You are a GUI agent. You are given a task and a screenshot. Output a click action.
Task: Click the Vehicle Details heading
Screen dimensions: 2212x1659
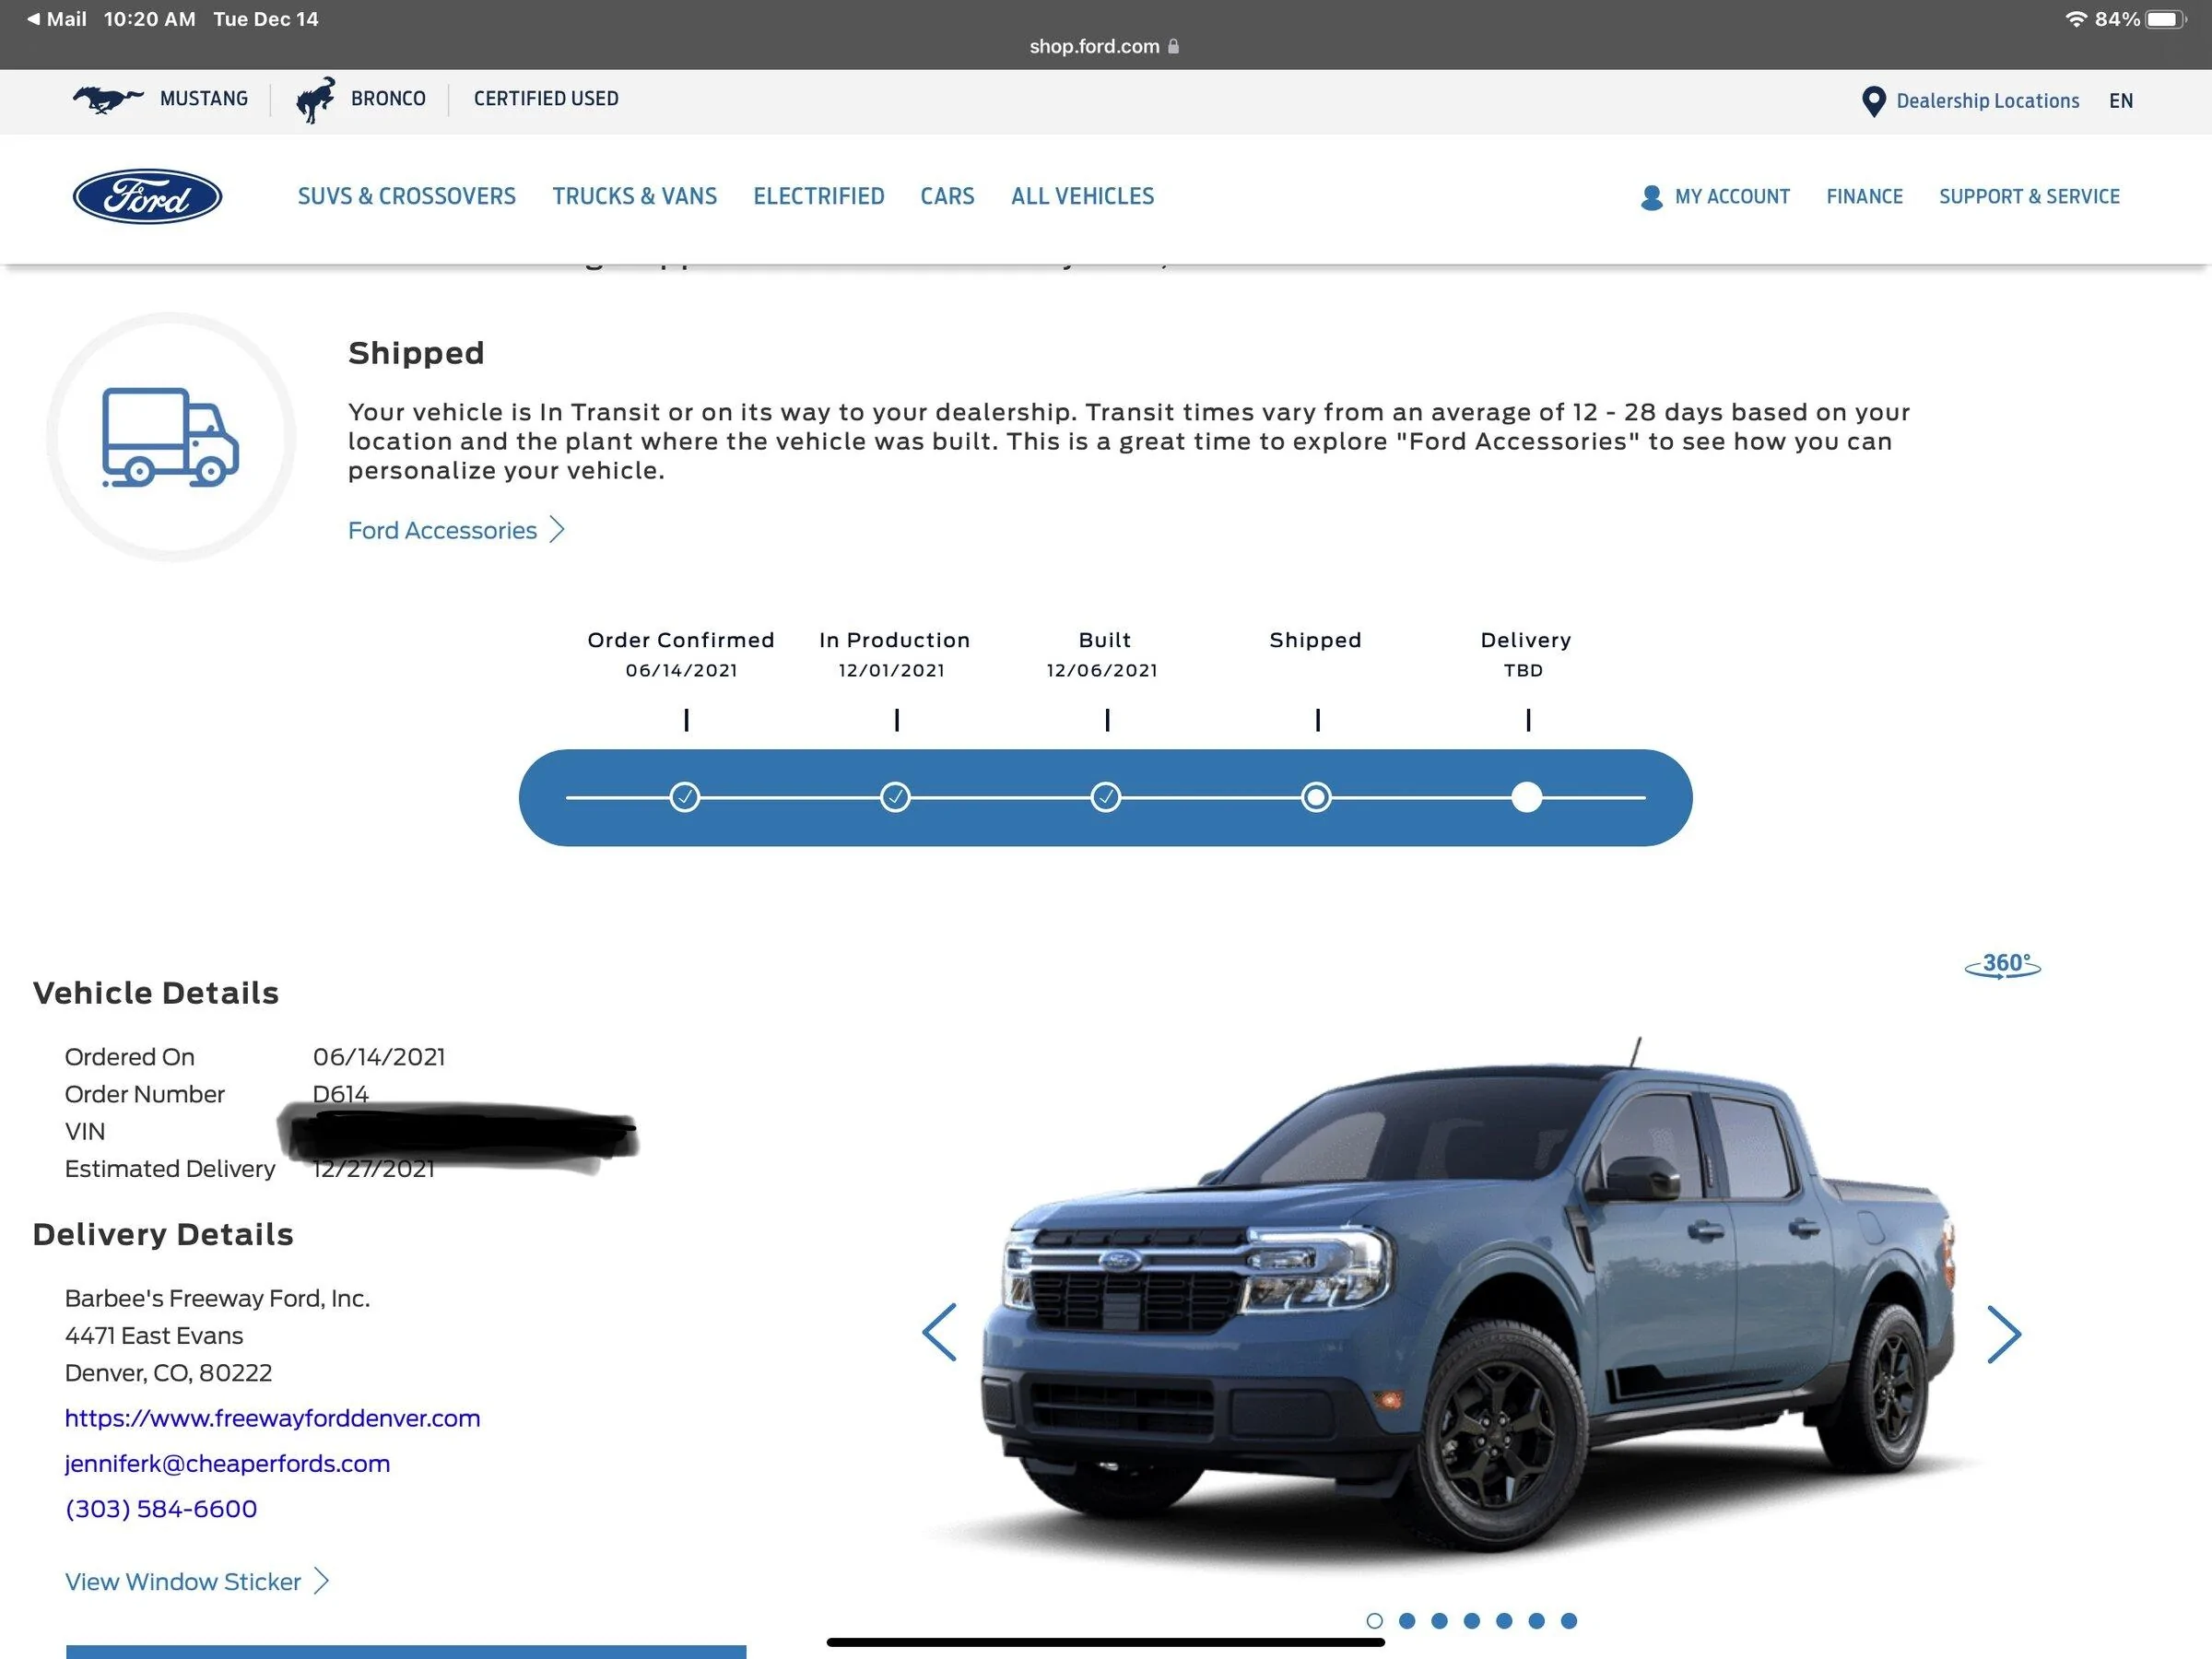pyautogui.click(x=156, y=993)
